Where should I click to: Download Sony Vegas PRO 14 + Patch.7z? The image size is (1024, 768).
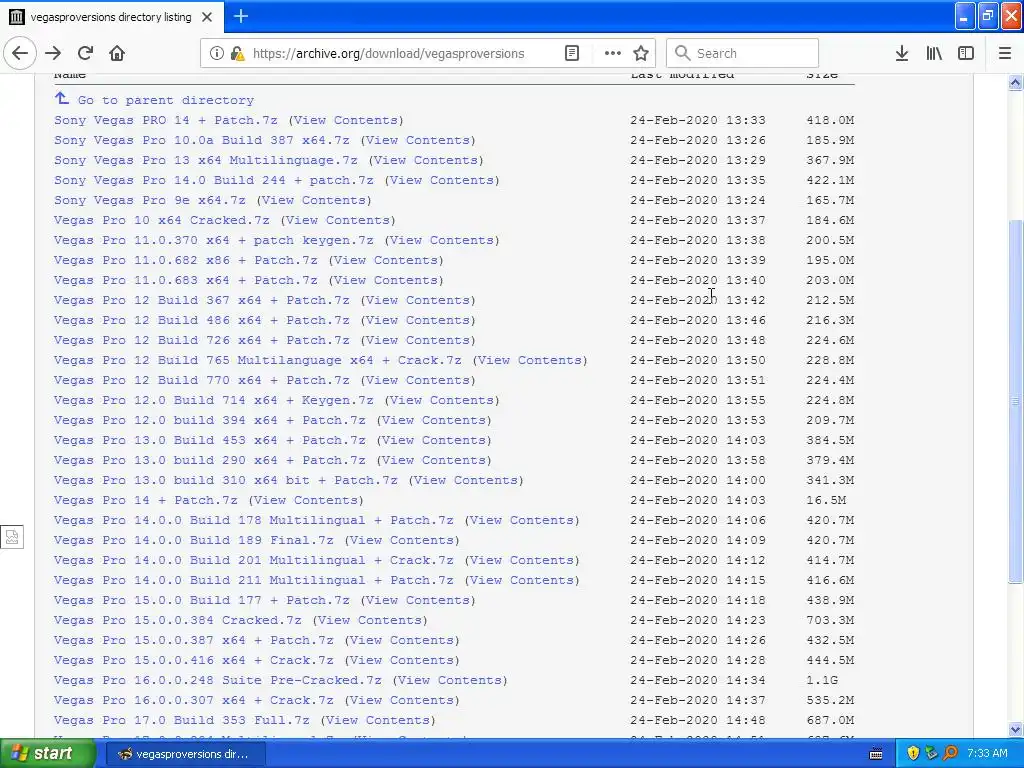click(x=166, y=120)
